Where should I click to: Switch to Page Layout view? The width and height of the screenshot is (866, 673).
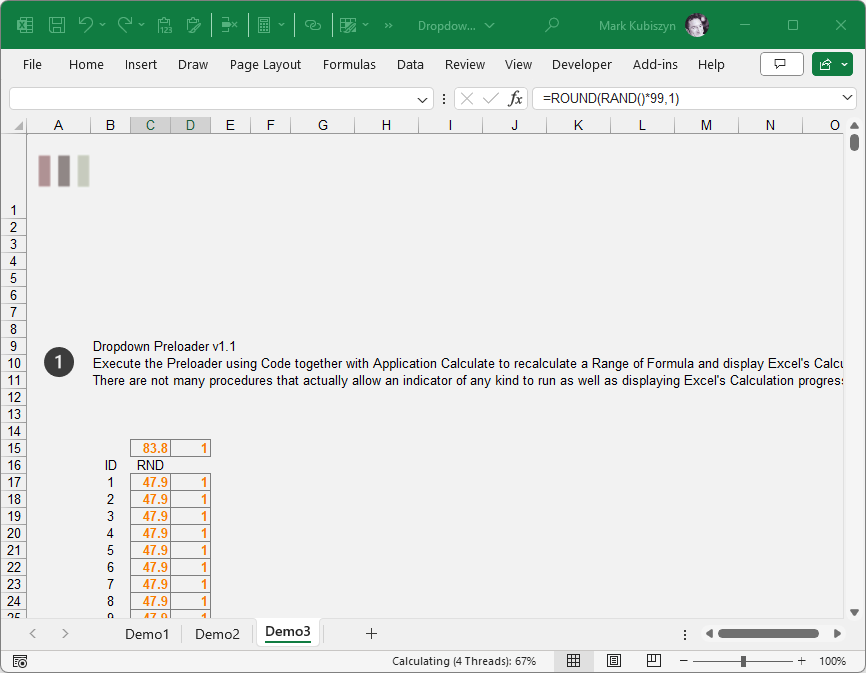614,661
